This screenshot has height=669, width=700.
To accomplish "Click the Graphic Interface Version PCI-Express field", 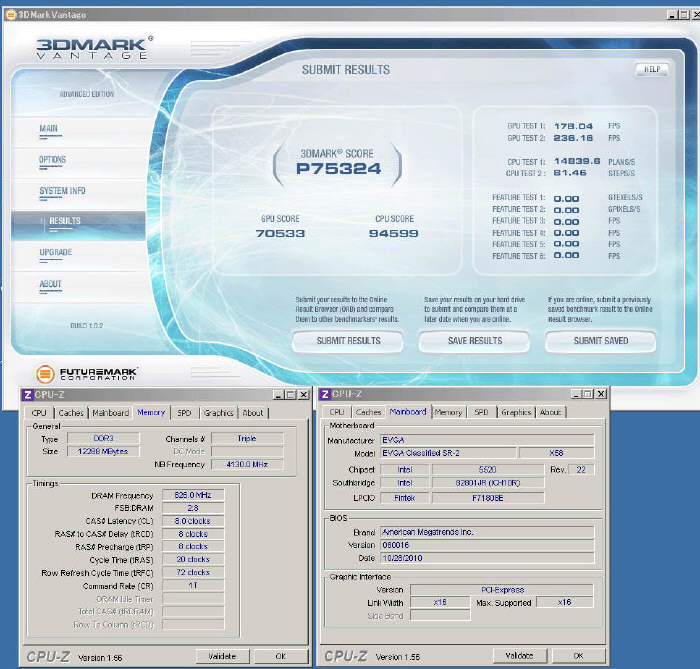I will (502, 590).
